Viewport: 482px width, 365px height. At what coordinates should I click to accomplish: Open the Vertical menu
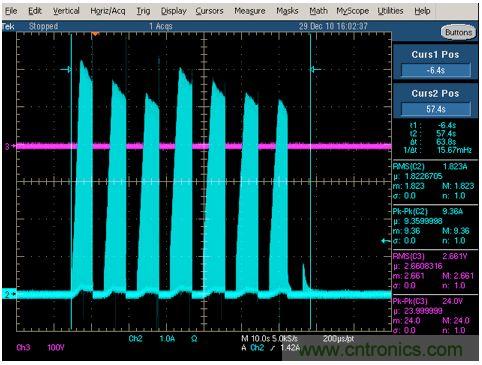pos(66,11)
